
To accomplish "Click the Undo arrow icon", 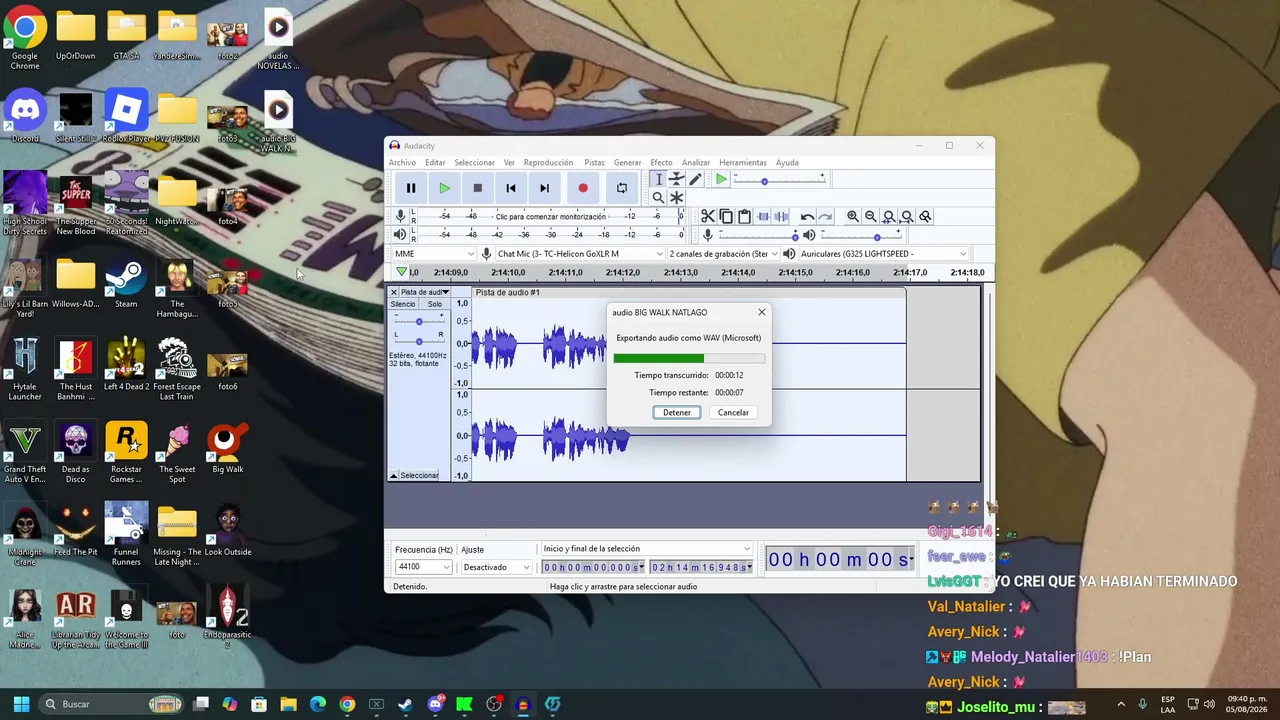I will 807,217.
